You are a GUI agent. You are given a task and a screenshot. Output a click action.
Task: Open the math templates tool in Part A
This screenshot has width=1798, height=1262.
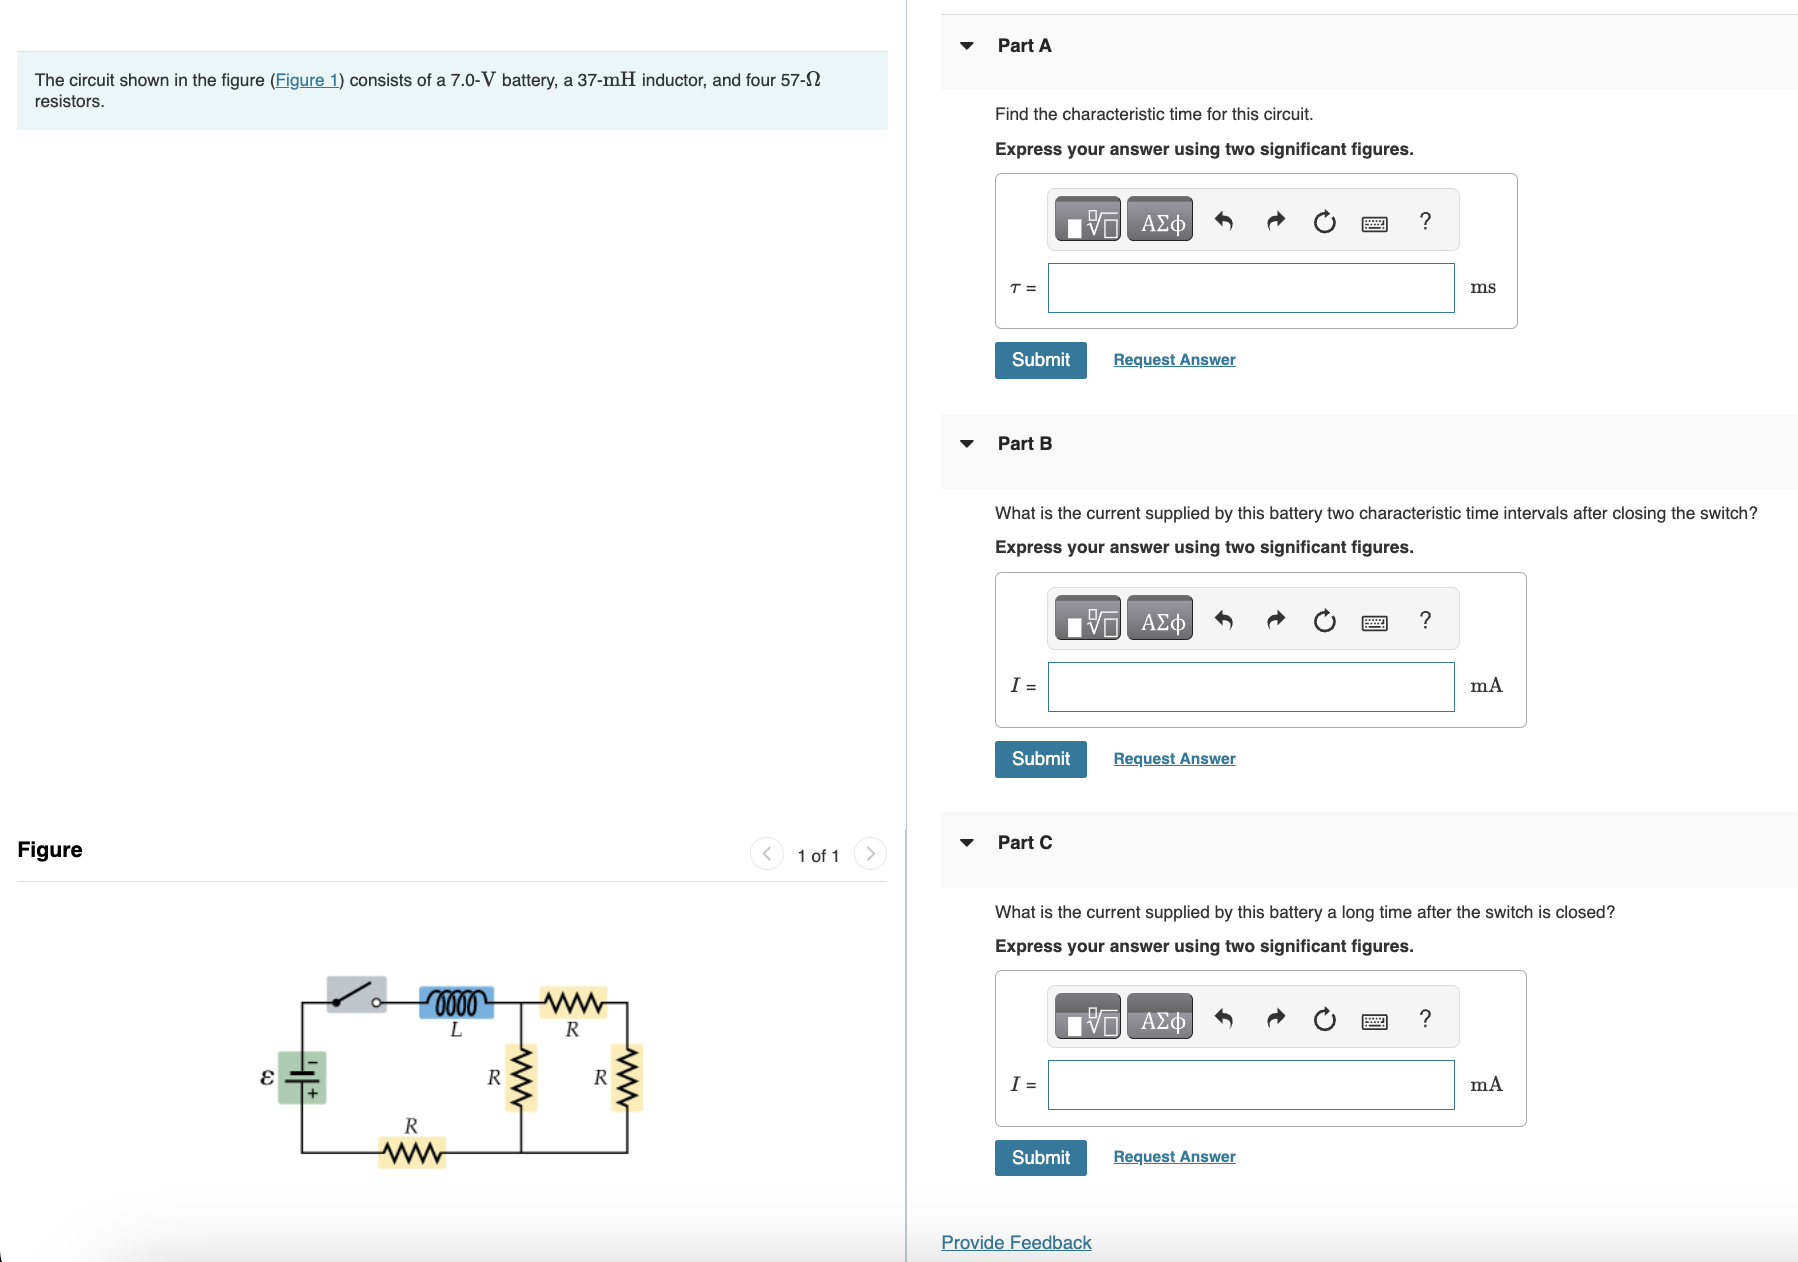(x=1088, y=220)
